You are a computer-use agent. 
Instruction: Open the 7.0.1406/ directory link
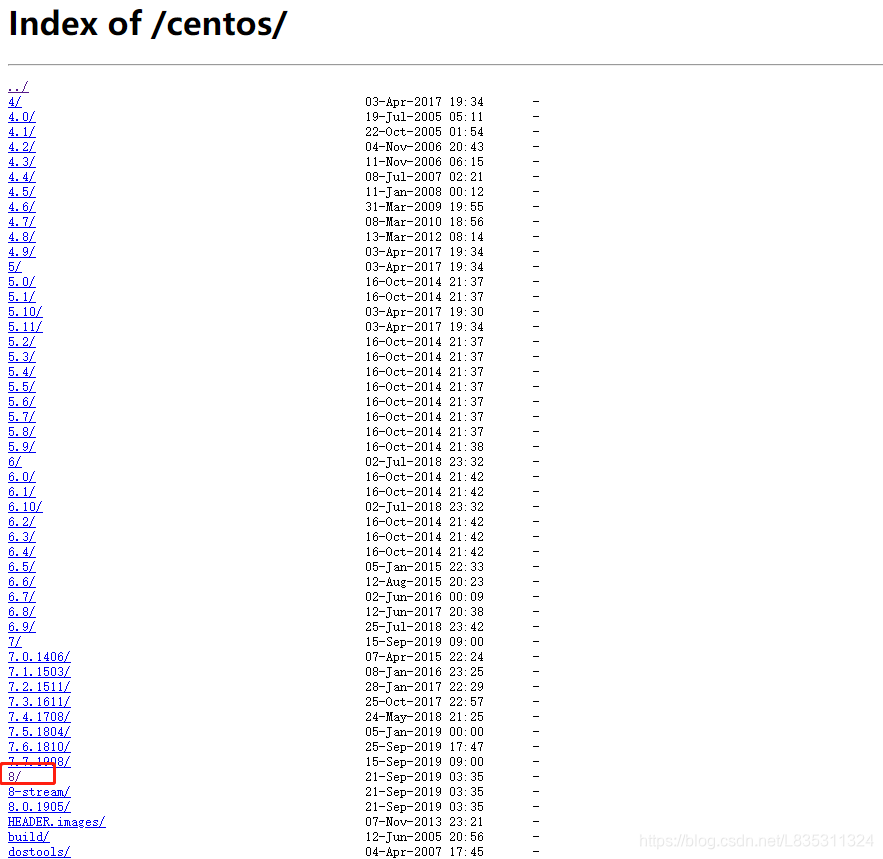tap(39, 657)
